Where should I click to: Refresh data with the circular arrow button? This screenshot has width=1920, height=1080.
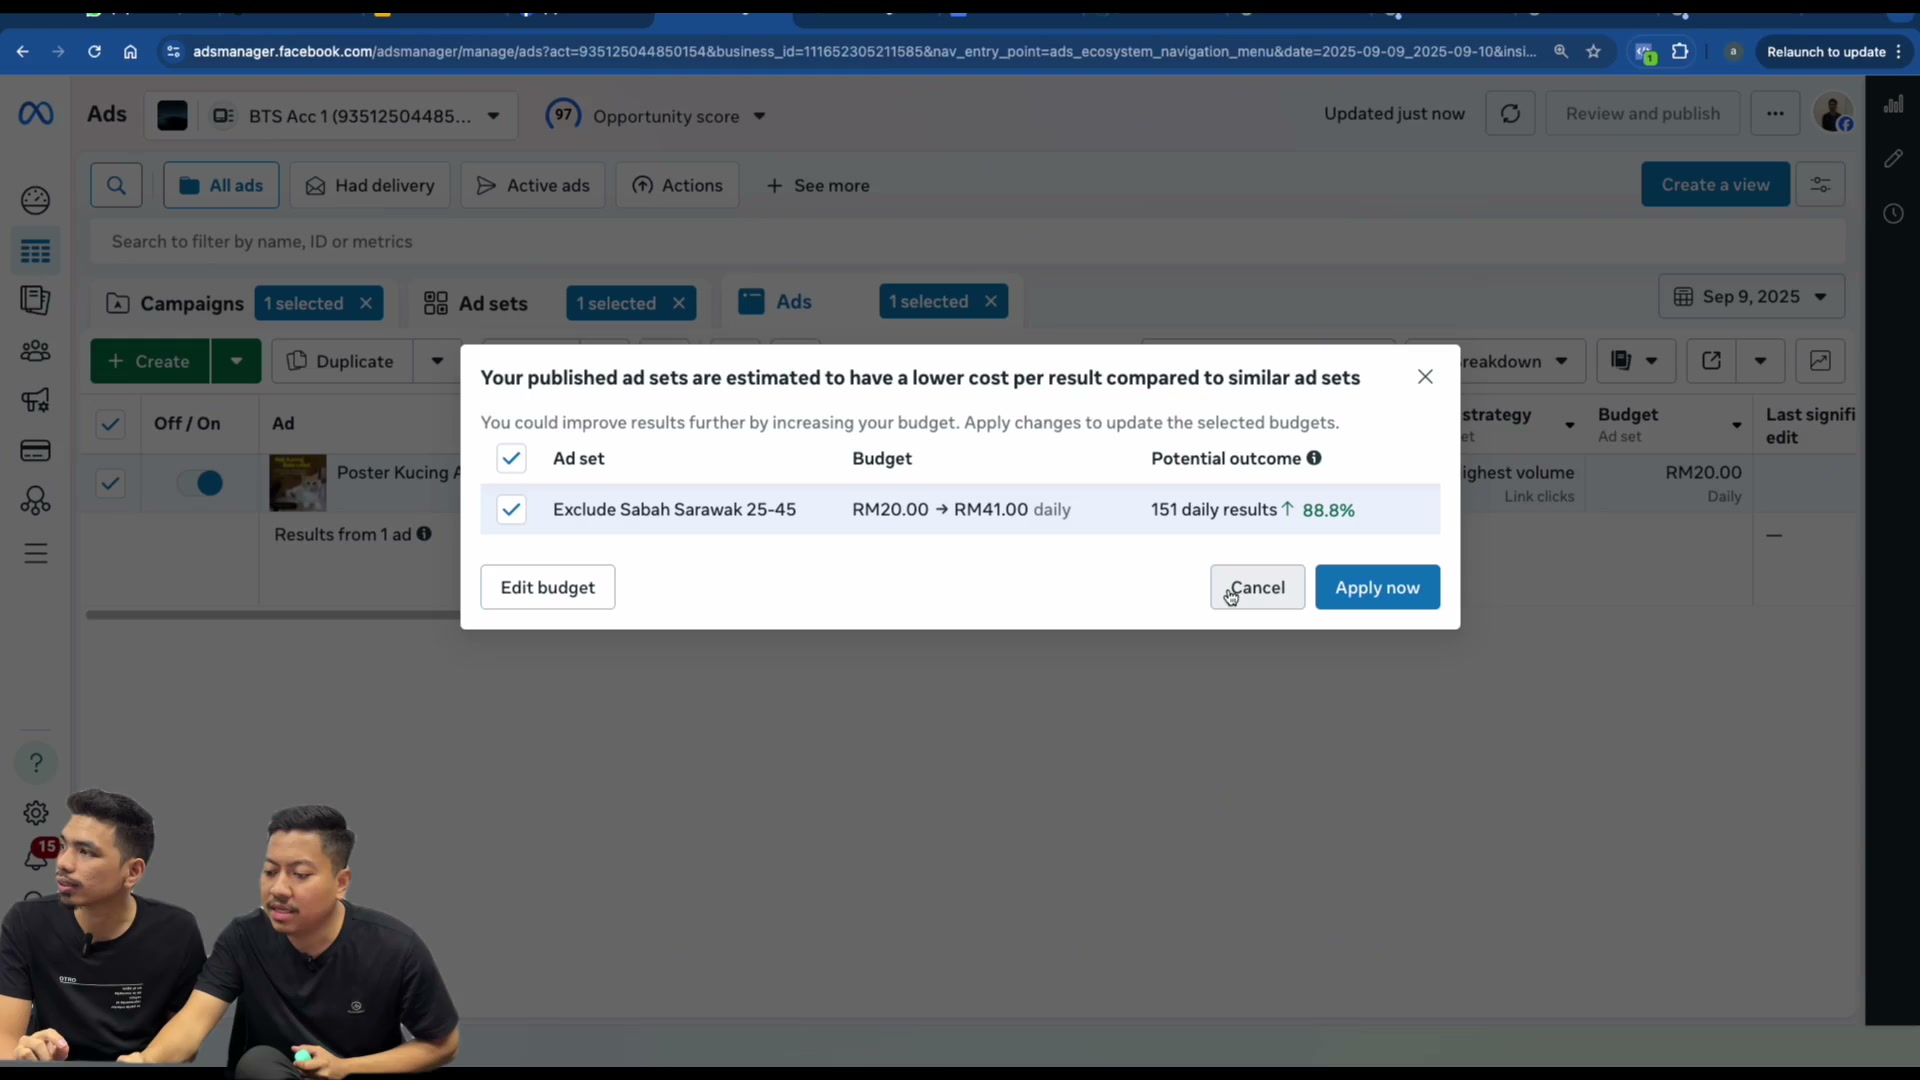click(1510, 114)
